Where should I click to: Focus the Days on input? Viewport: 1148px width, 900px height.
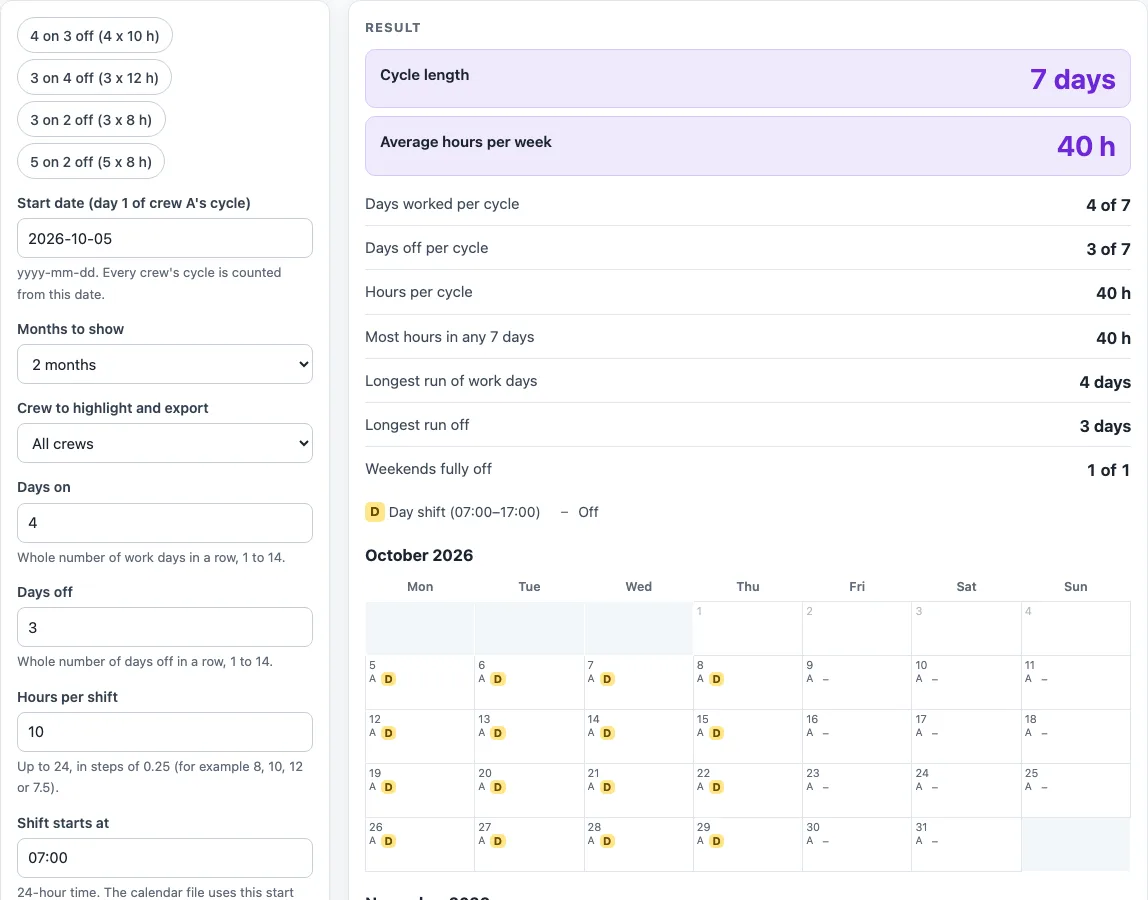165,523
